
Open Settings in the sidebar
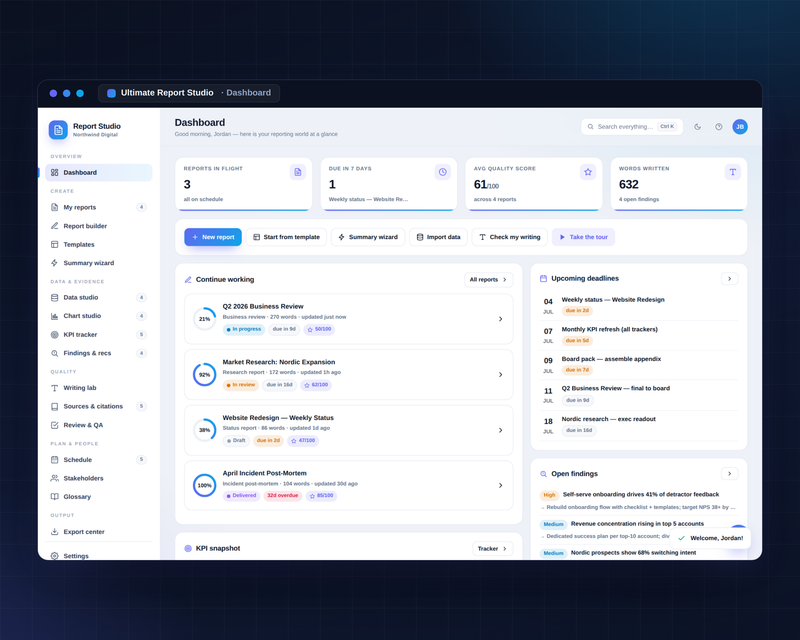[98, 555]
